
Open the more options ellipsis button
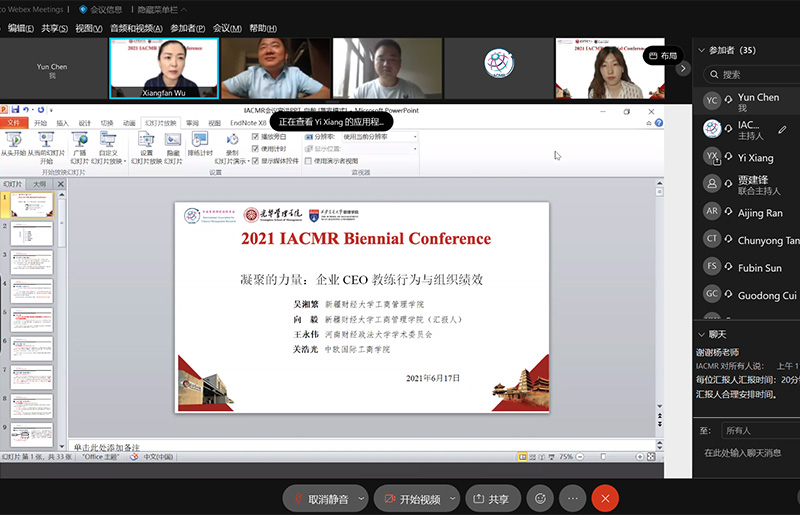pyautogui.click(x=572, y=498)
